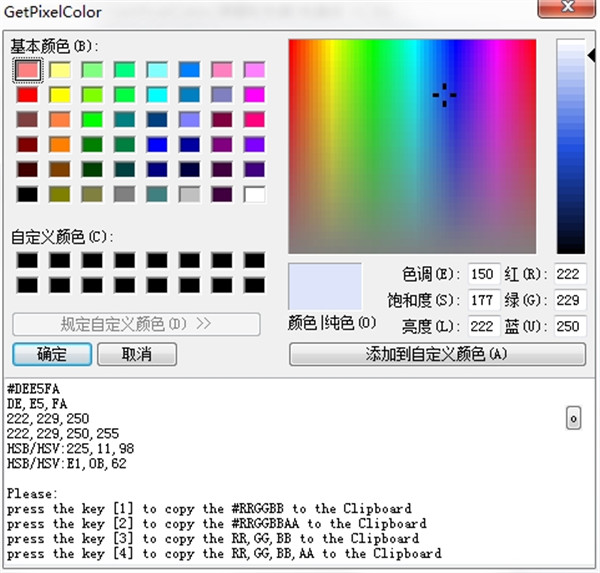Click the line about key [4] RR,GG,BB,AA
Image resolution: width=600 pixels, height=573 pixels.
224,554
